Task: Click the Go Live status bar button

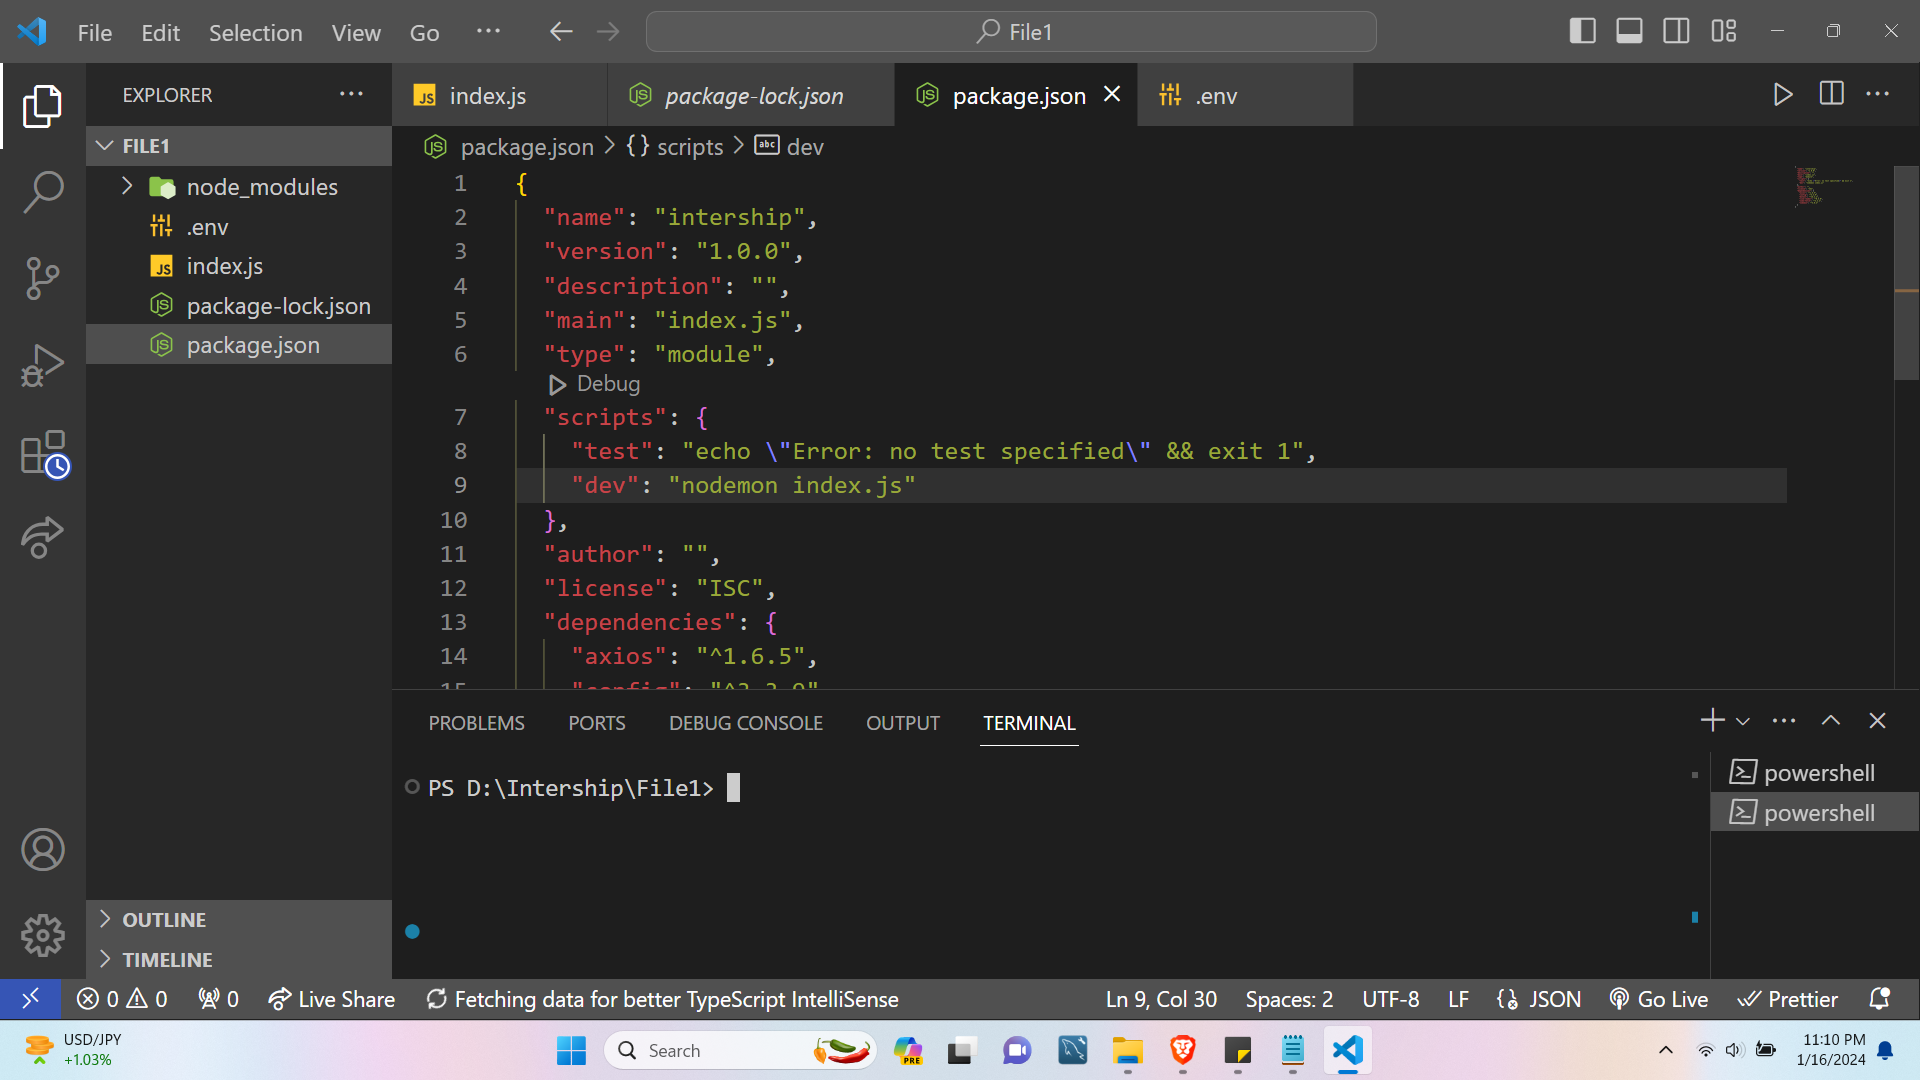Action: click(1660, 1000)
